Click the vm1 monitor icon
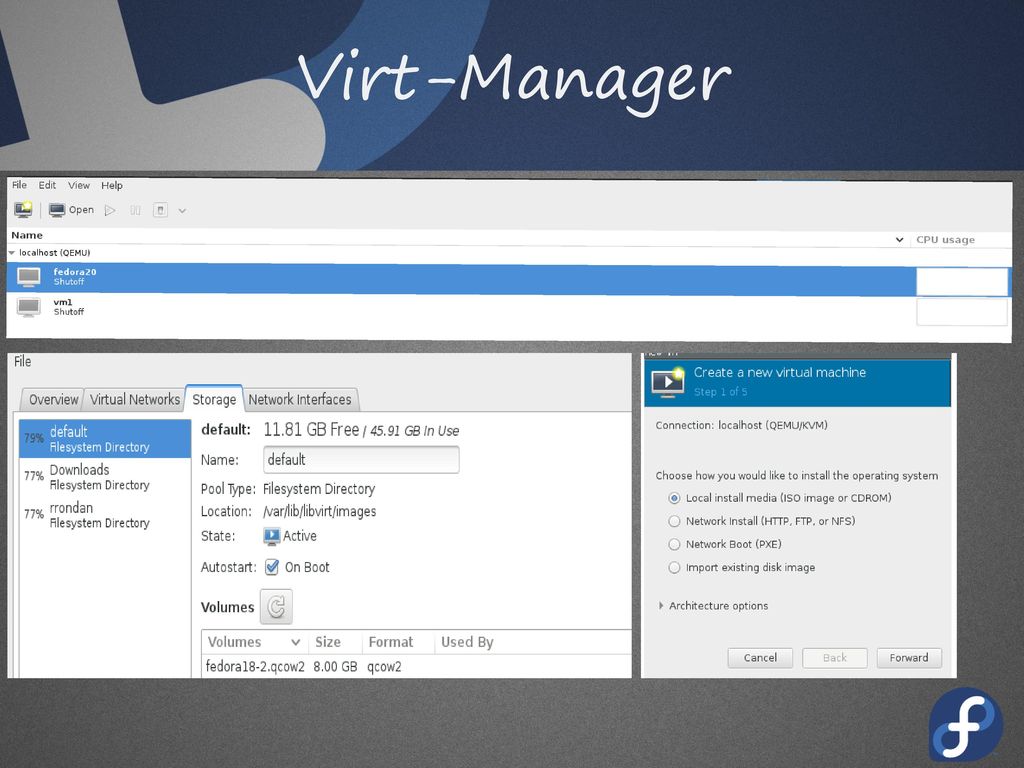This screenshot has height=768, width=1024. point(29,307)
